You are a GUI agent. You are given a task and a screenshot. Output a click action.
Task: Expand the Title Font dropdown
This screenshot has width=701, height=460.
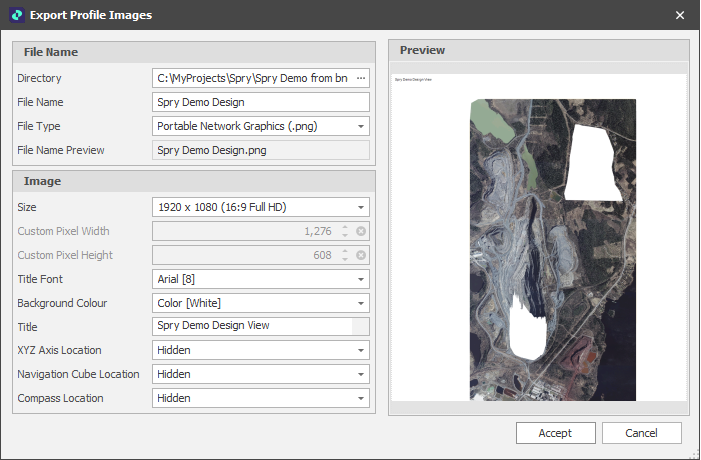pyautogui.click(x=360, y=279)
